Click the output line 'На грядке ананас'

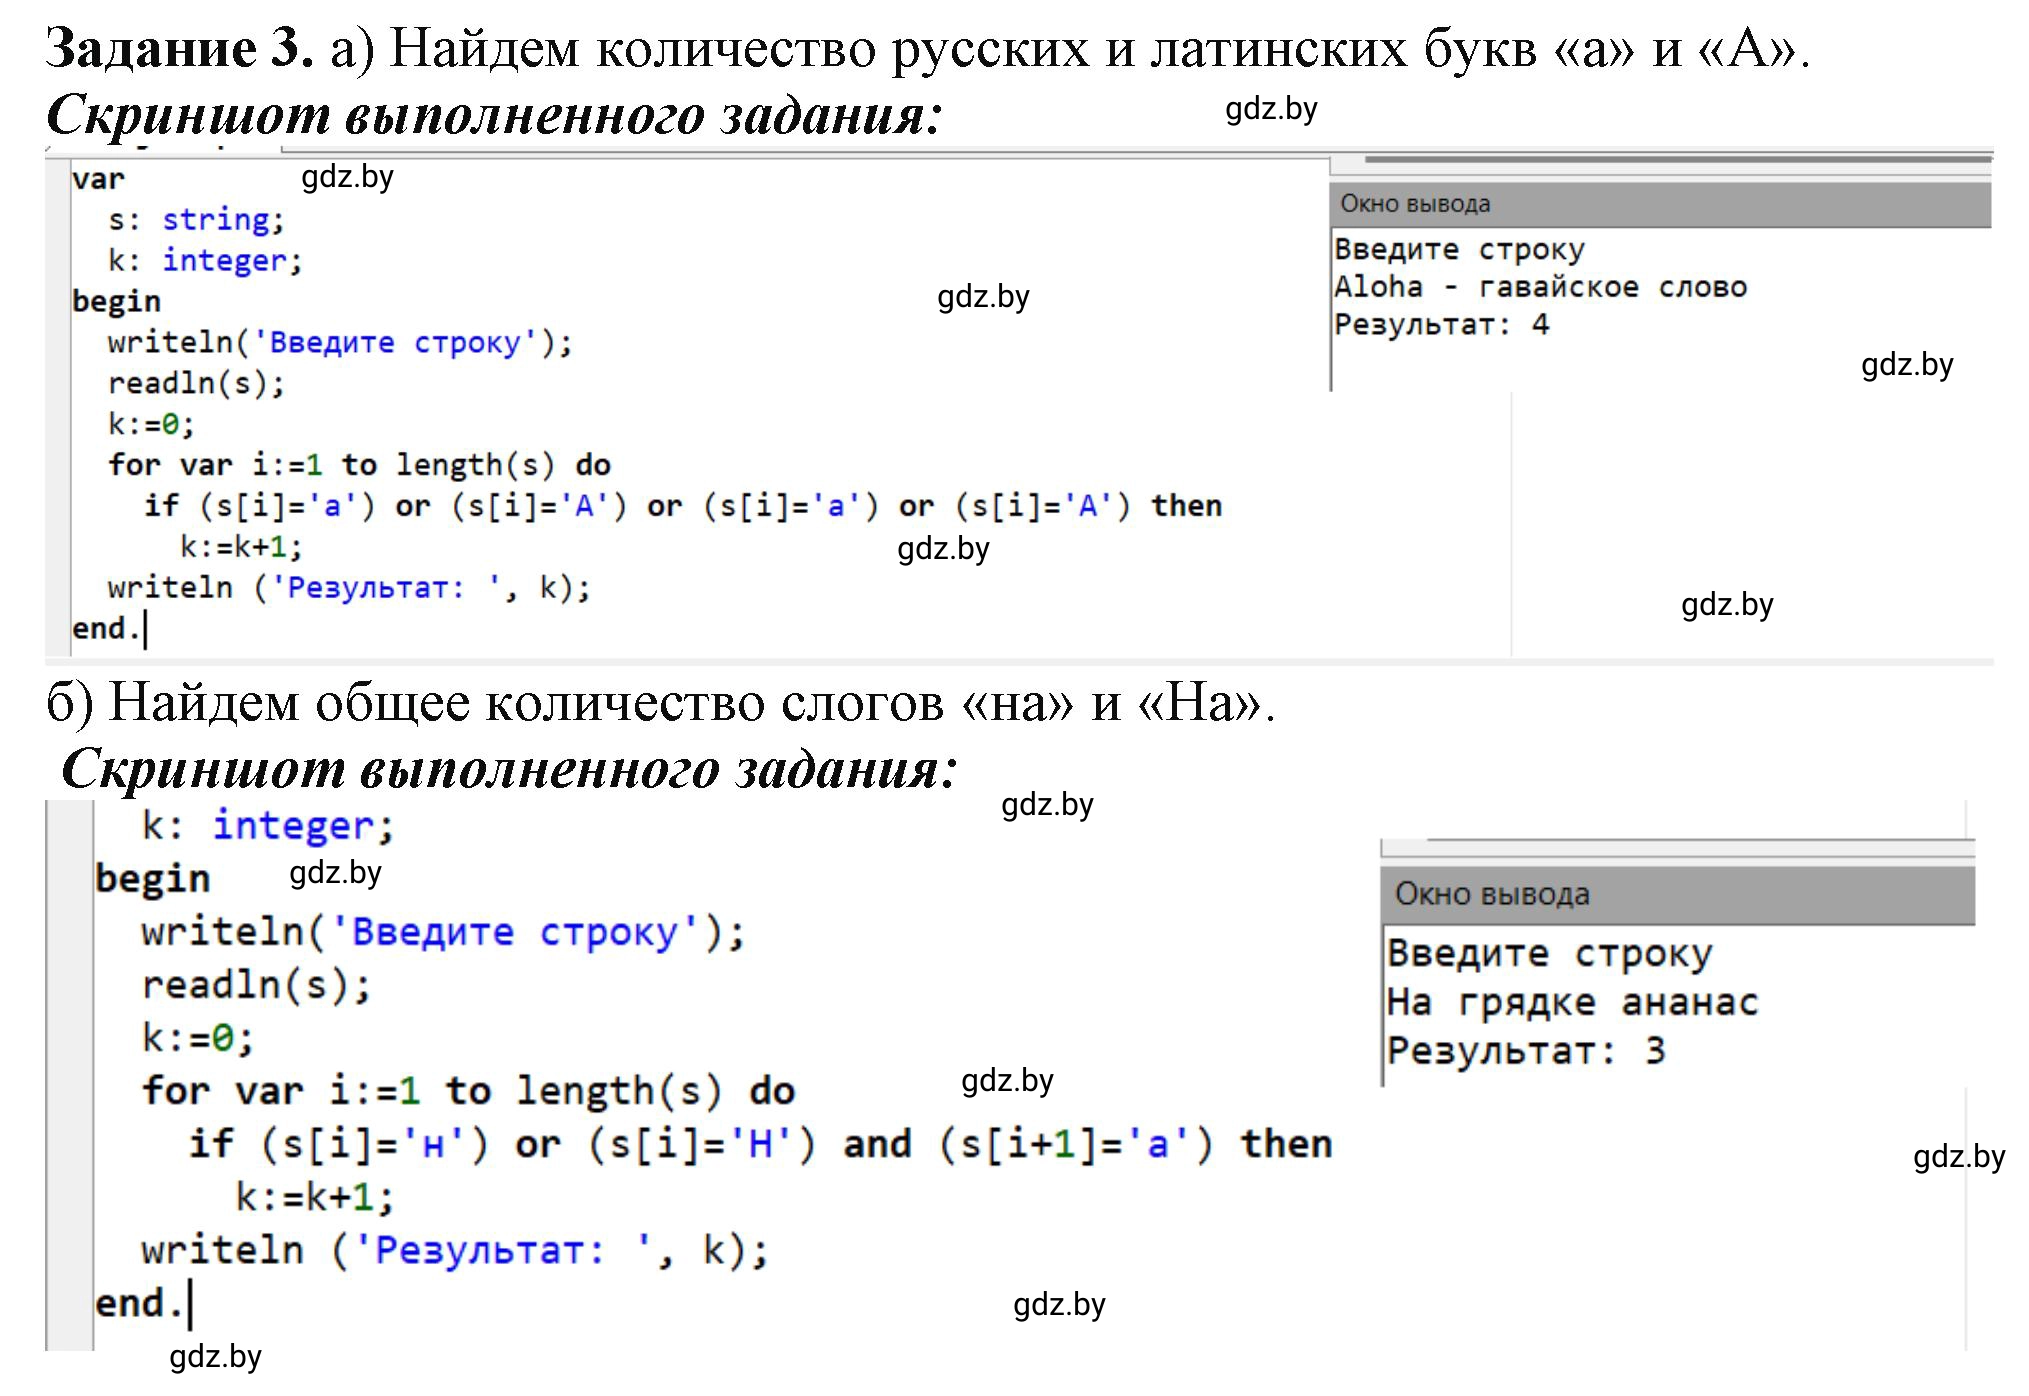tap(1572, 1002)
